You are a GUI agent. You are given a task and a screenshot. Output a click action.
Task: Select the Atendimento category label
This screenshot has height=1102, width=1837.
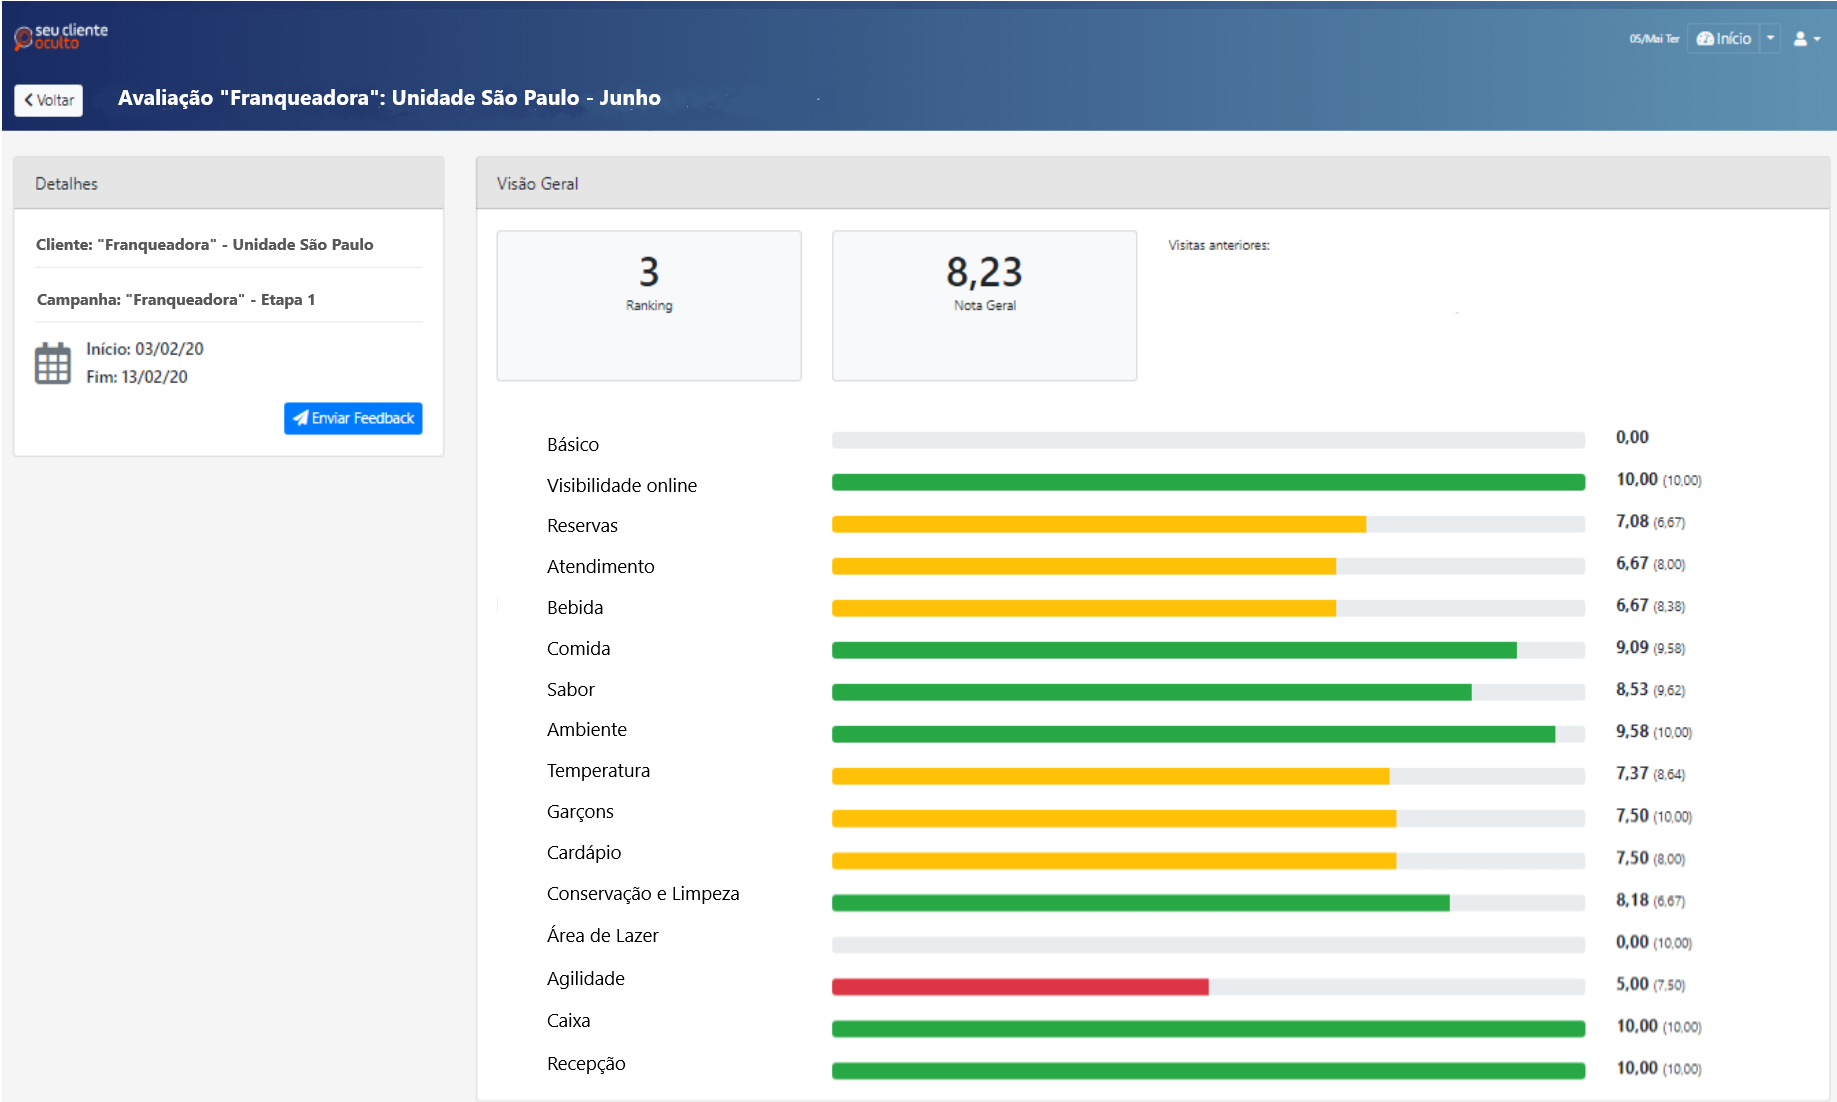pos(600,567)
